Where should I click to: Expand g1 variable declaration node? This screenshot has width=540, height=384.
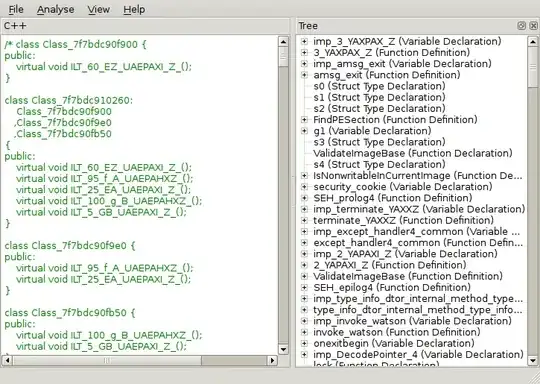[x=304, y=131]
